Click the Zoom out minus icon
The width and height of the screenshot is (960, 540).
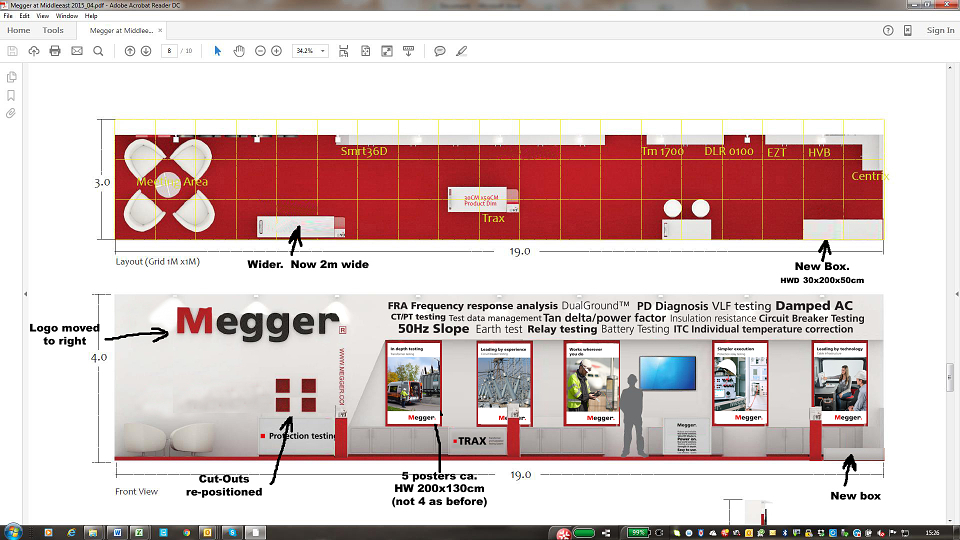click(260, 51)
